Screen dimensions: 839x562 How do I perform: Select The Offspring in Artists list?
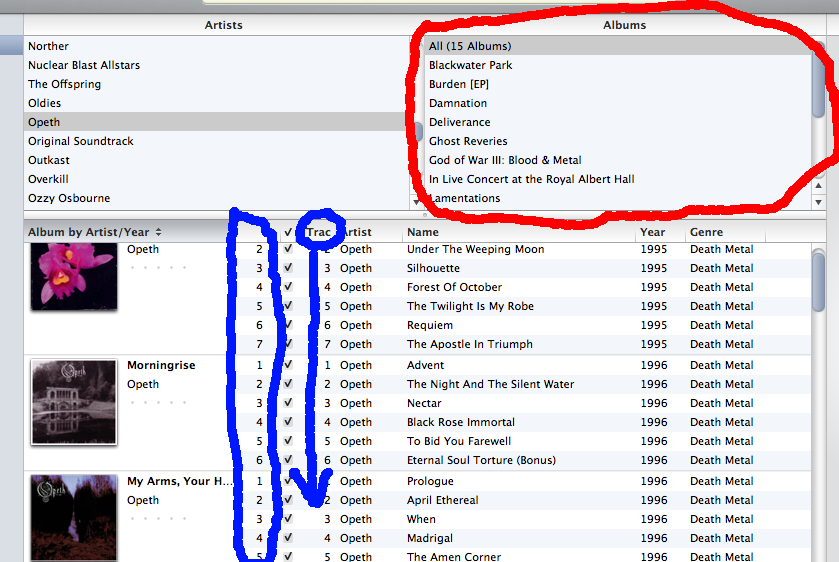pos(217,84)
